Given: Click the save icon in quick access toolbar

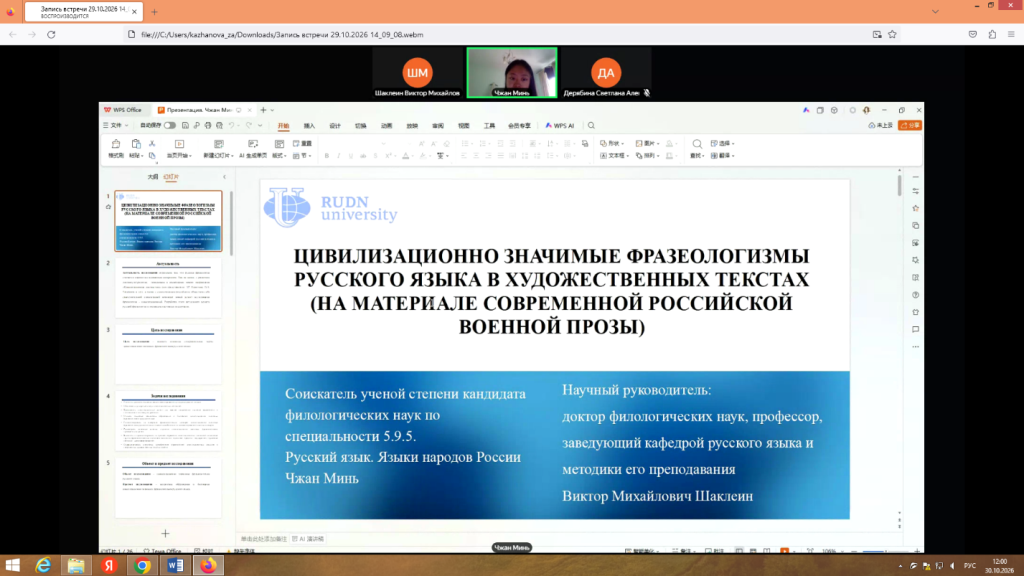Looking at the screenshot, I should pos(185,125).
